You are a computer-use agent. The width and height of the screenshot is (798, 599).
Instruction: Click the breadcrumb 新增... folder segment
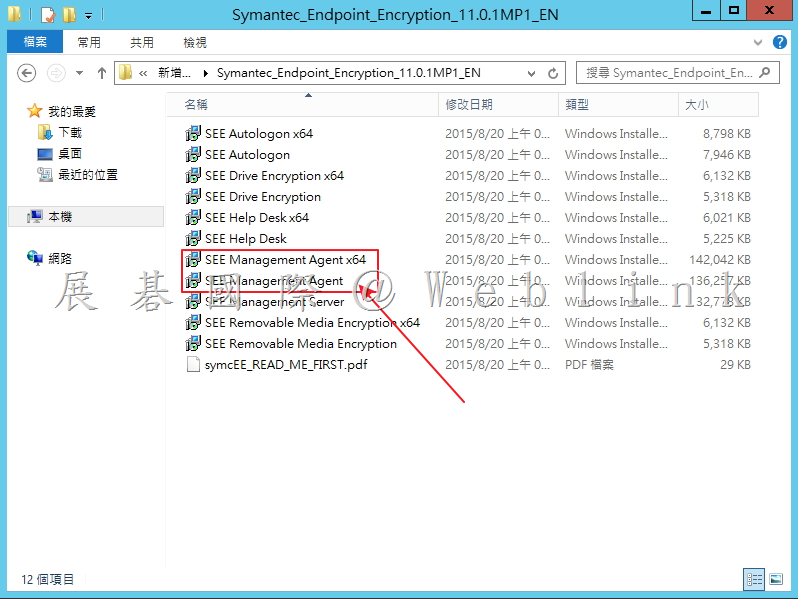pyautogui.click(x=174, y=73)
